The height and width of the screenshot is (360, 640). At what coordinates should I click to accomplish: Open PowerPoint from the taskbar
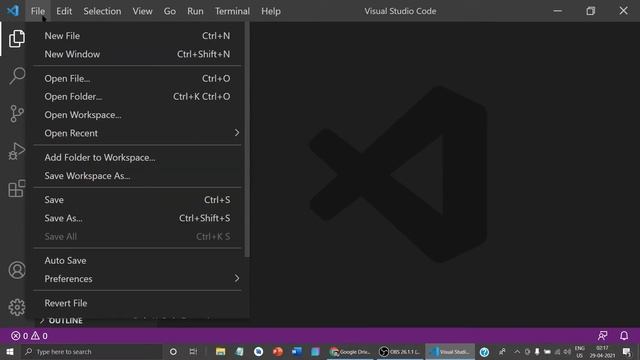click(x=278, y=351)
